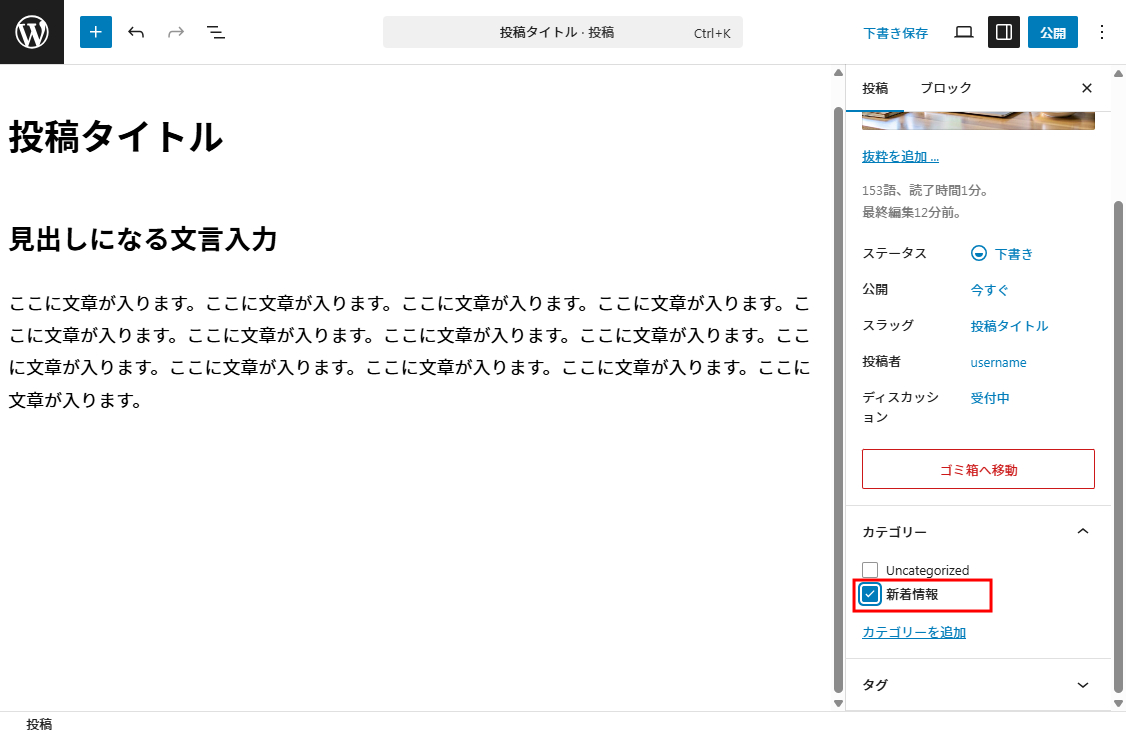Click the featured image thumbnail

coord(978,121)
